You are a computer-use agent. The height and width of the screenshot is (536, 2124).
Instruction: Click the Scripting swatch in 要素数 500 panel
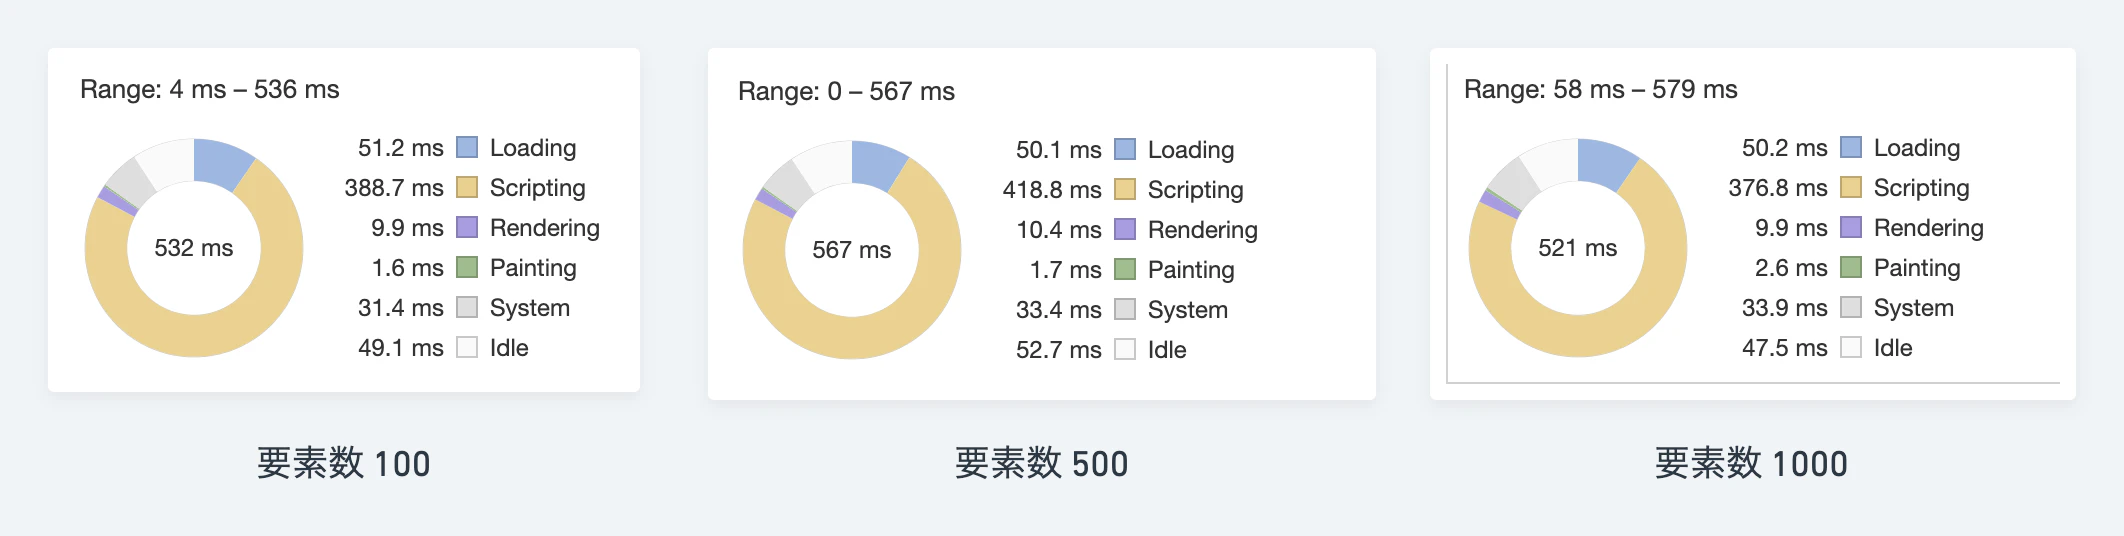coord(1125,190)
